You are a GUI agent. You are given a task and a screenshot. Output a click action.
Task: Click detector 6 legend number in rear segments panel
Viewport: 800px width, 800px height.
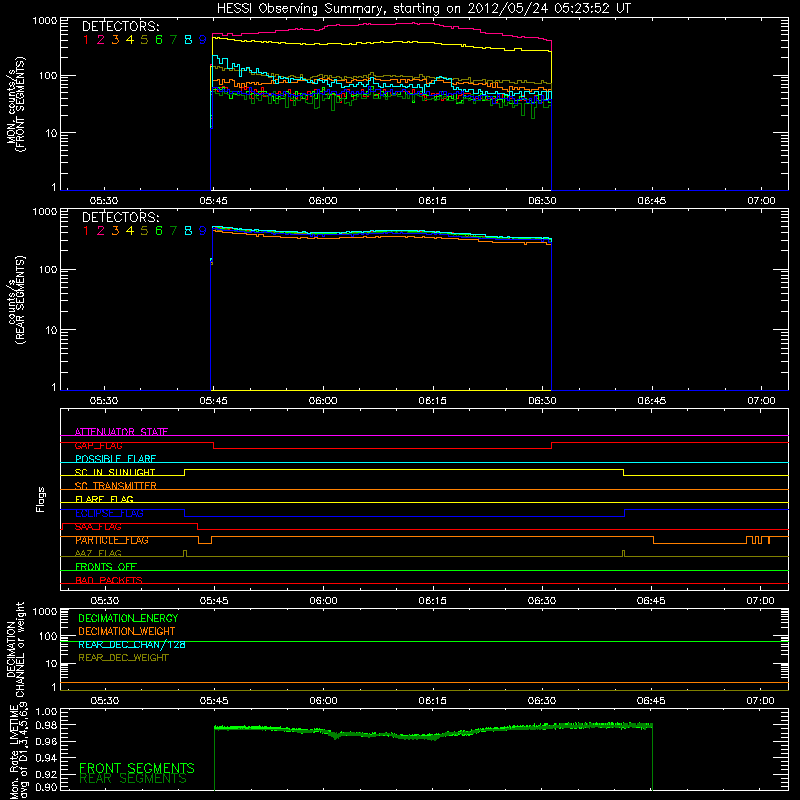click(x=159, y=231)
